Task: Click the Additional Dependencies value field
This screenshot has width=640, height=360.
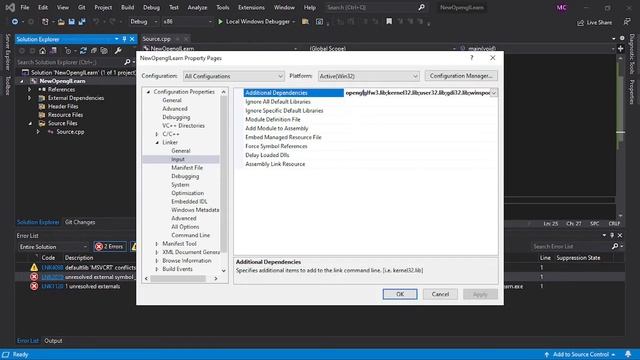Action: (x=417, y=93)
